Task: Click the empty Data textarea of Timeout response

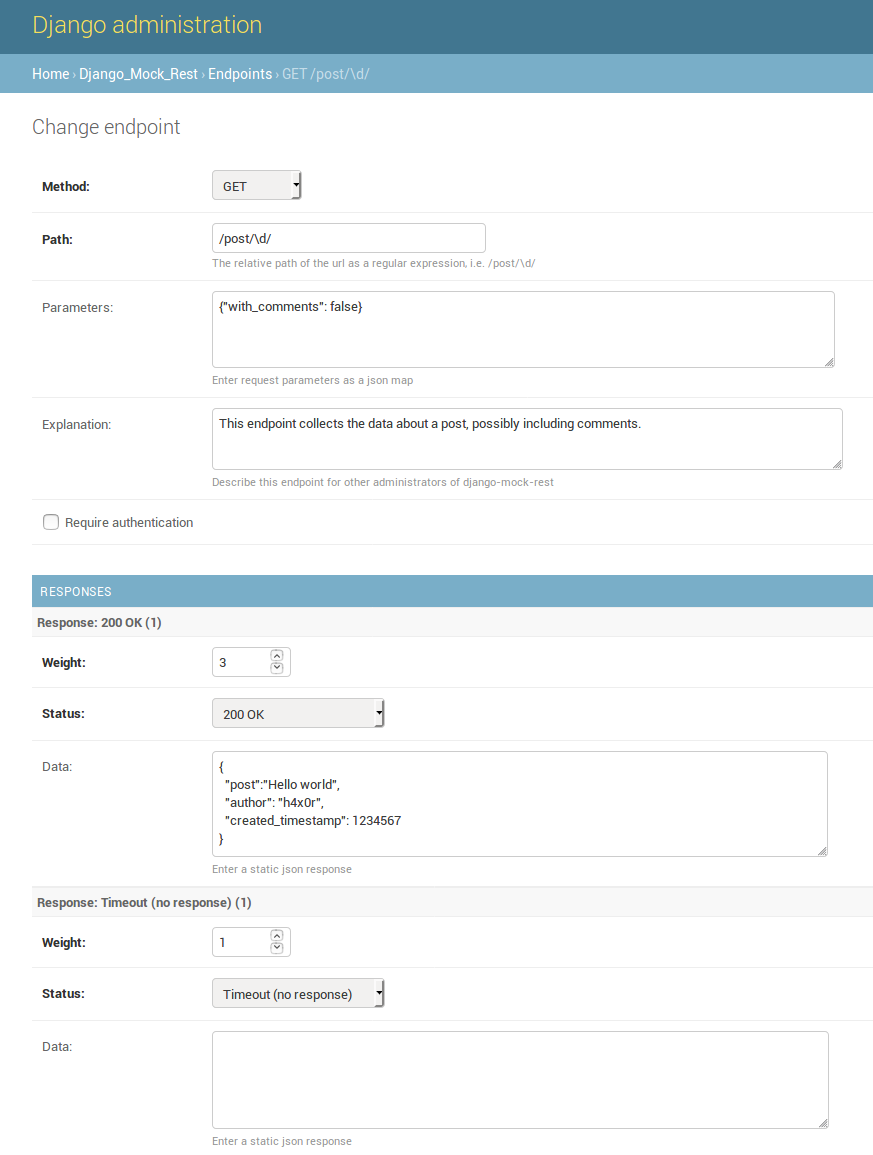Action: pyautogui.click(x=520, y=1080)
